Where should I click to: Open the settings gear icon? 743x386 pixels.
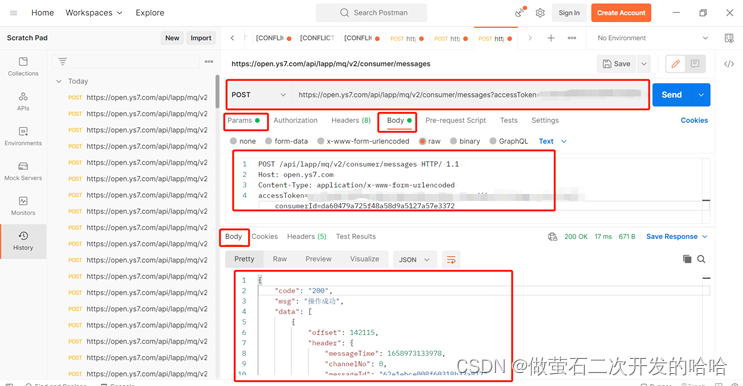[540, 13]
